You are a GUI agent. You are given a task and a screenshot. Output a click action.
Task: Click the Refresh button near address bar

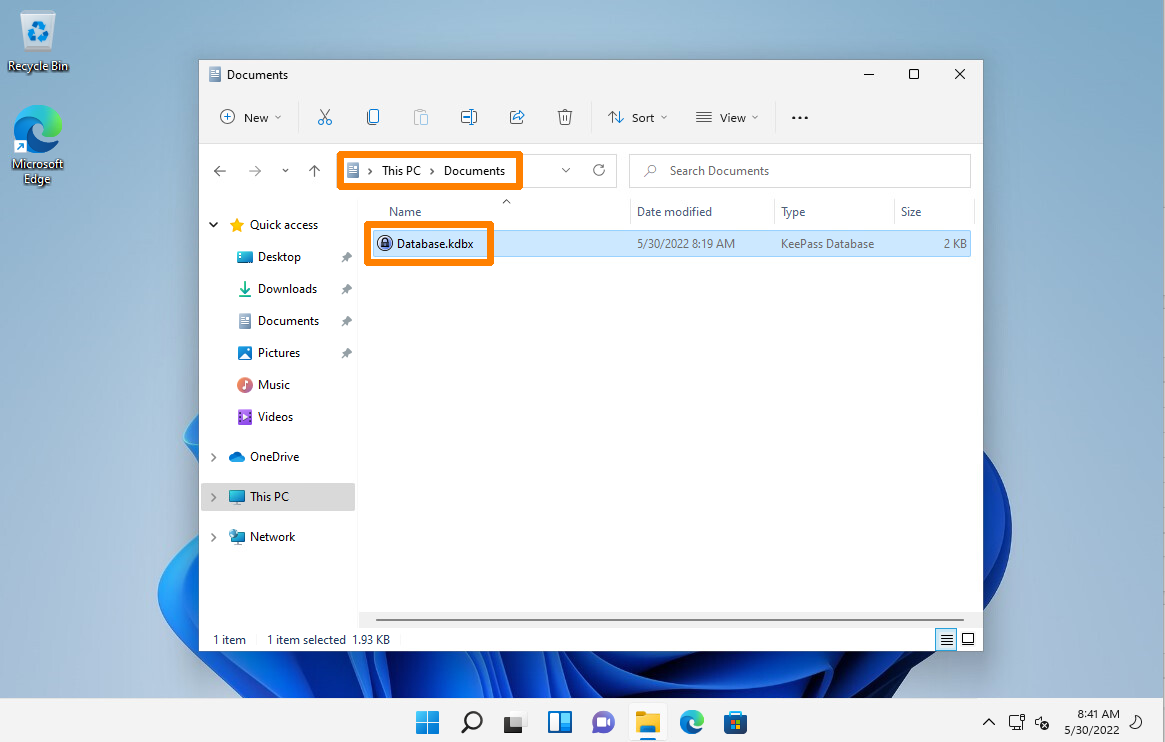(599, 170)
